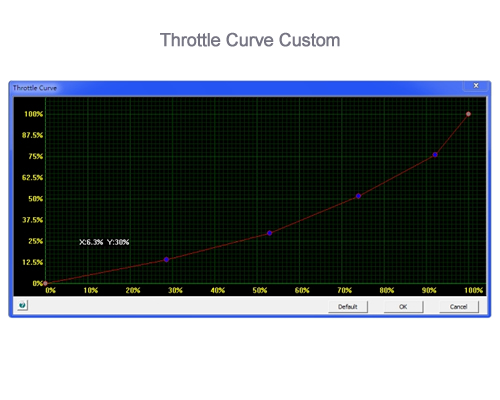Click the Throttle Curve Custom heading
The image size is (500, 400).
(250, 40)
